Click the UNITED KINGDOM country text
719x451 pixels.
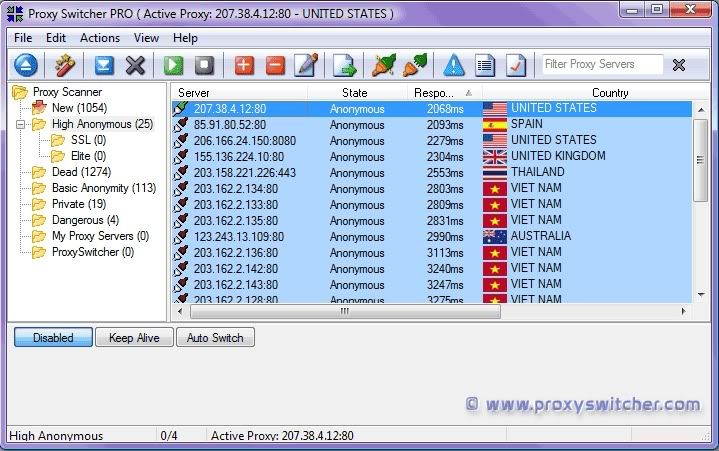(x=558, y=156)
